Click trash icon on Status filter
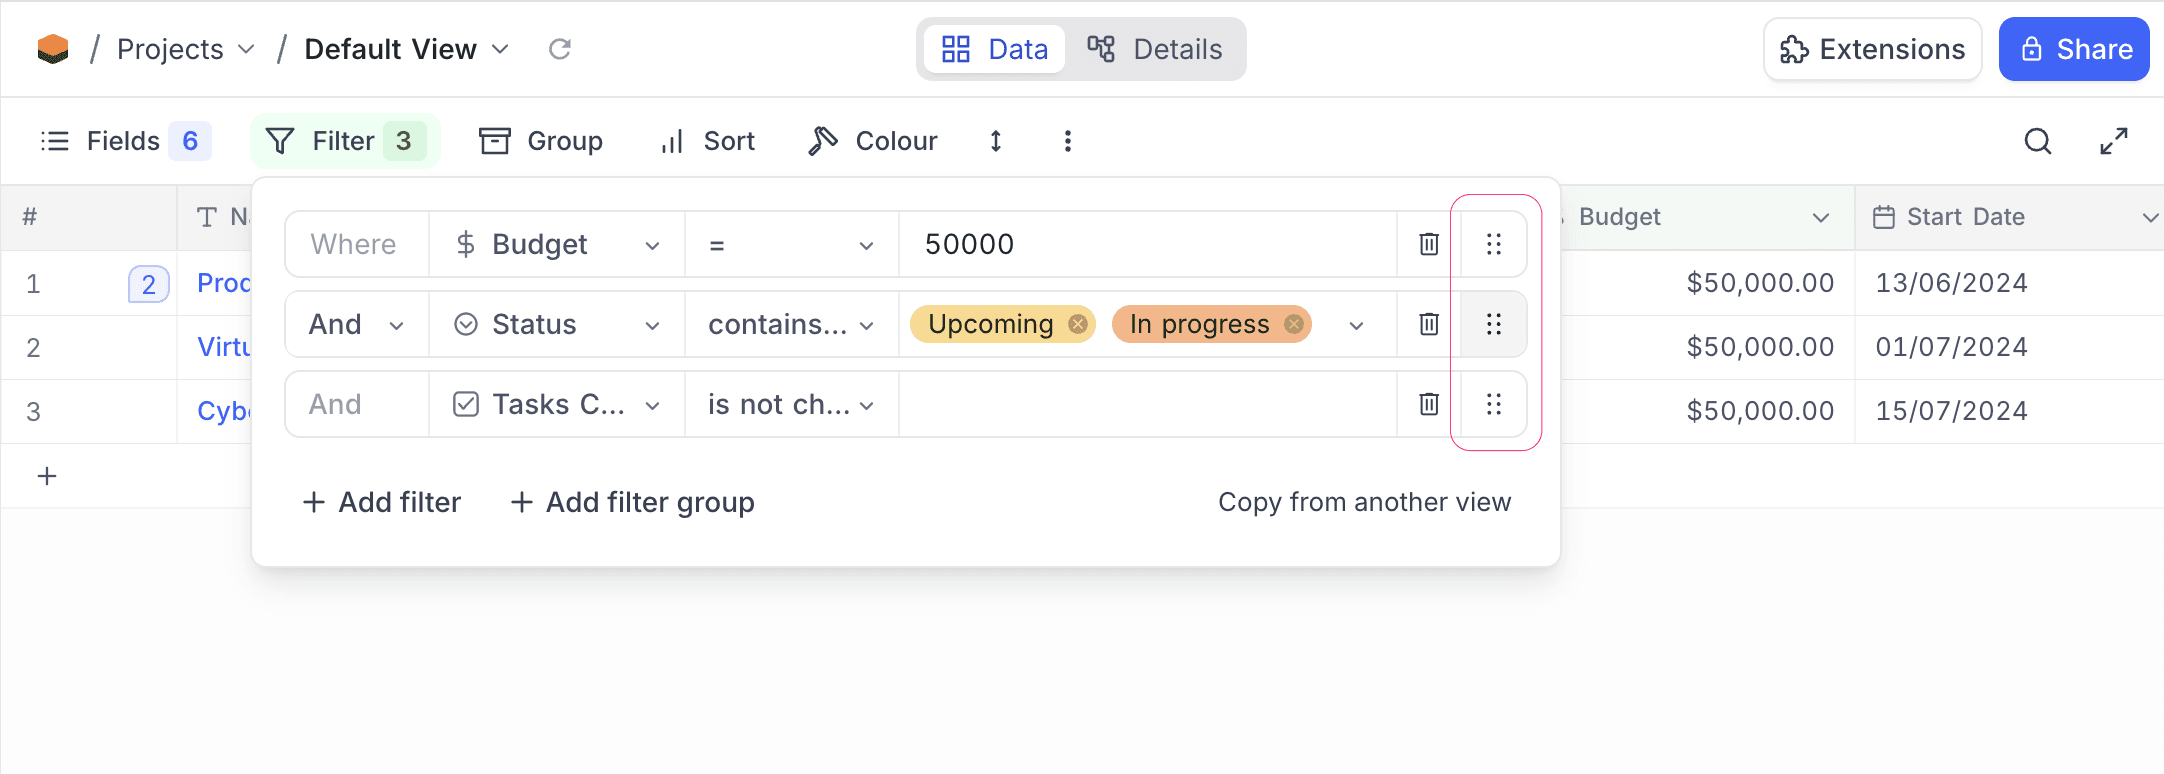 [1429, 324]
